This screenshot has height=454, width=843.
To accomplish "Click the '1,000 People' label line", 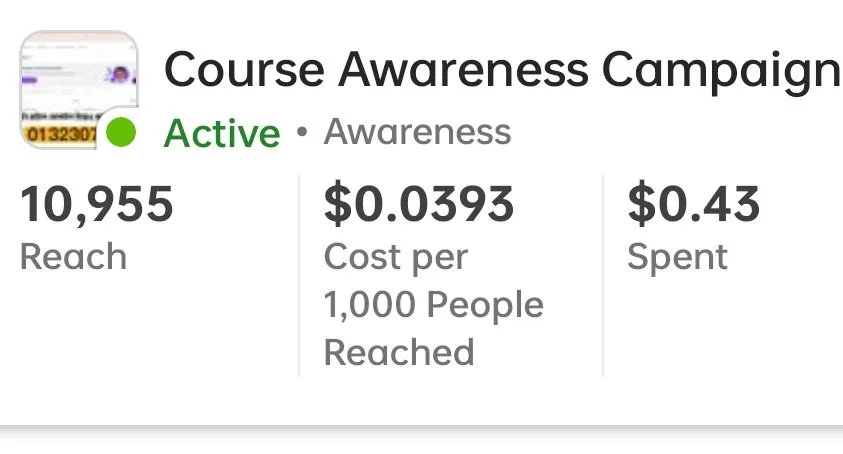I will tap(433, 305).
